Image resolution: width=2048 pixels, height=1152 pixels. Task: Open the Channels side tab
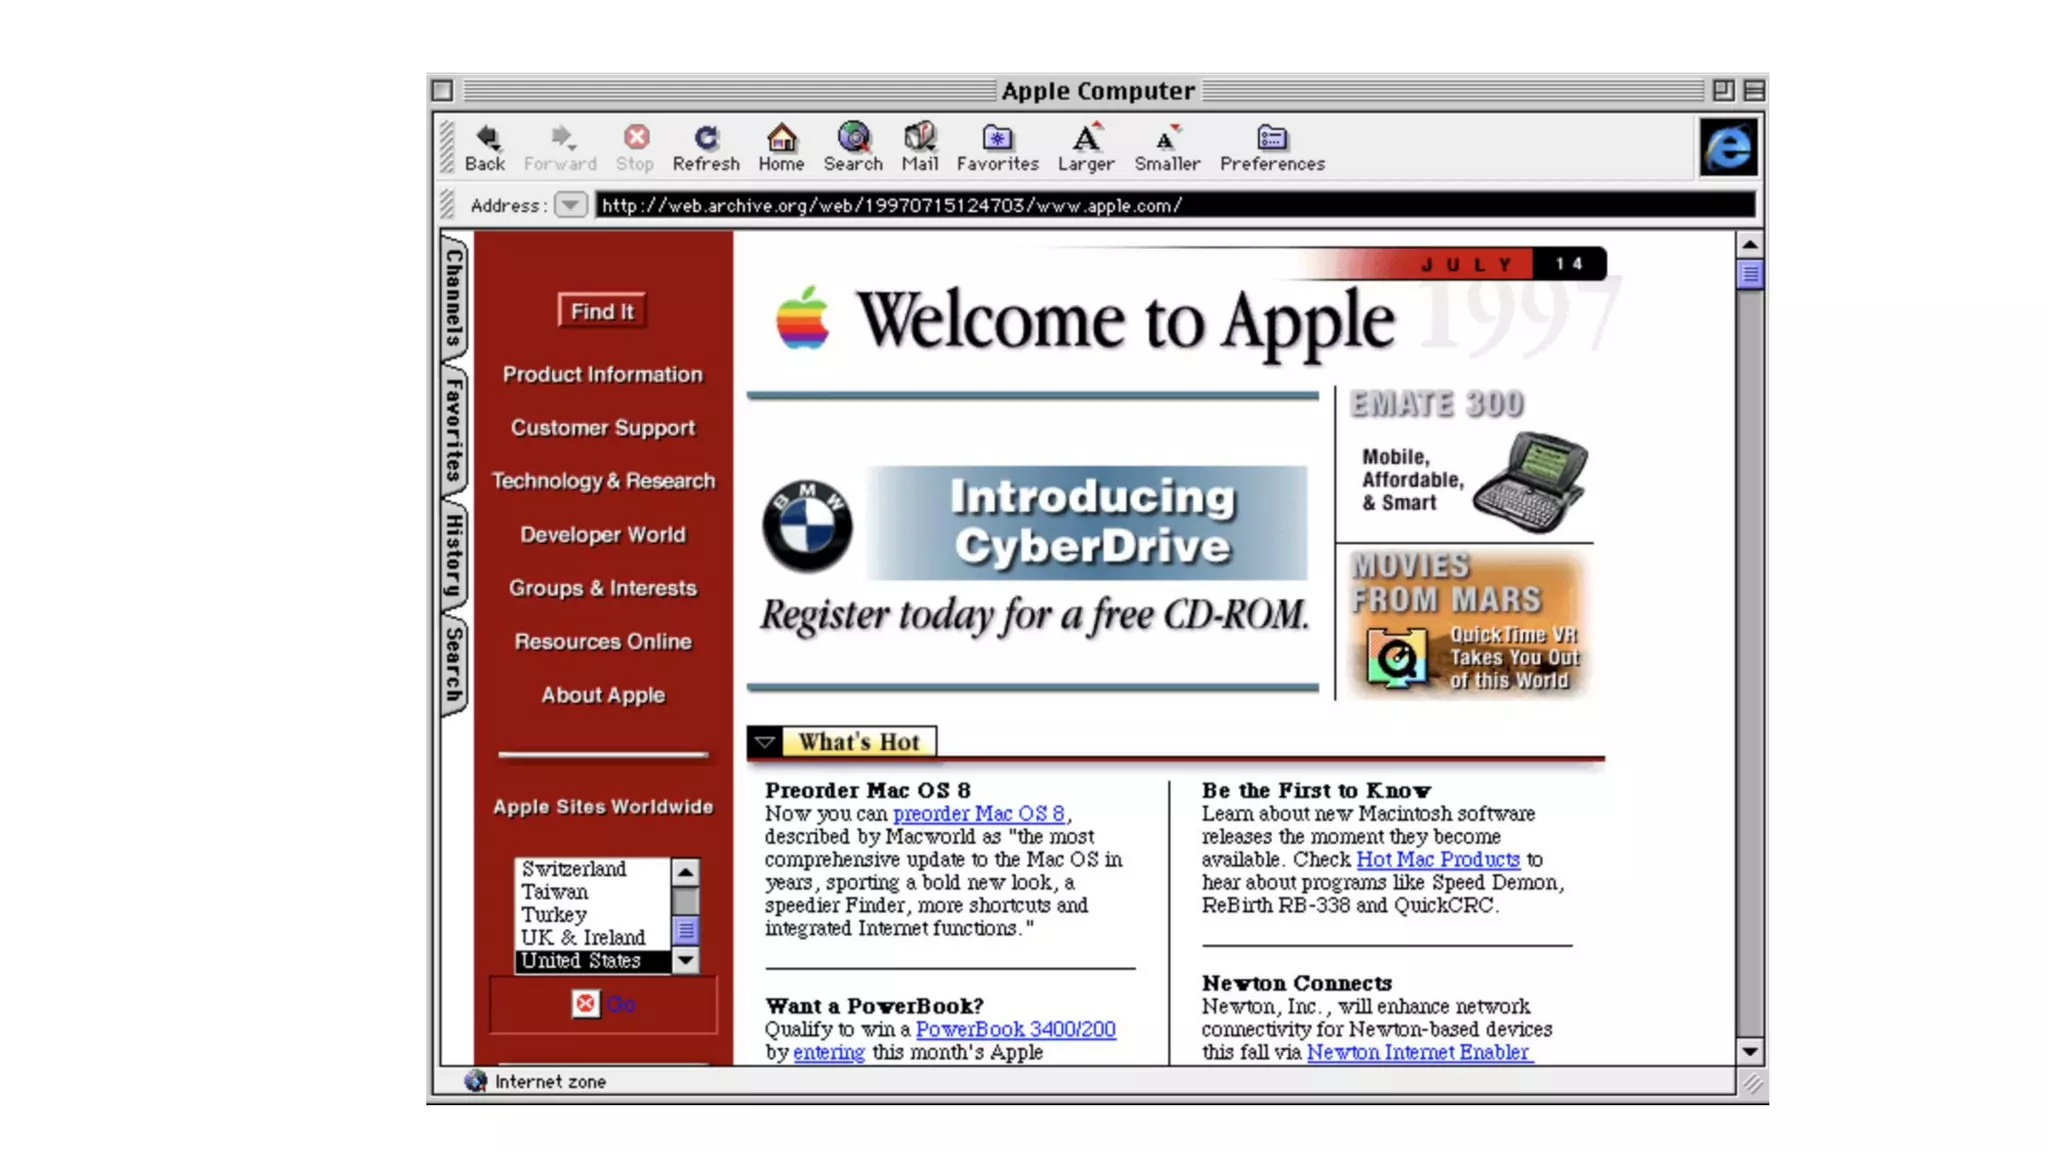pos(454,297)
